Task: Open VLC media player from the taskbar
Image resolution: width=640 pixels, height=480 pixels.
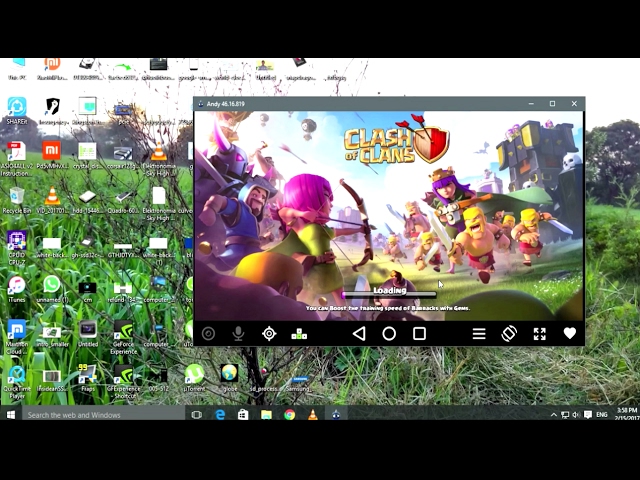Action: pyautogui.click(x=313, y=415)
